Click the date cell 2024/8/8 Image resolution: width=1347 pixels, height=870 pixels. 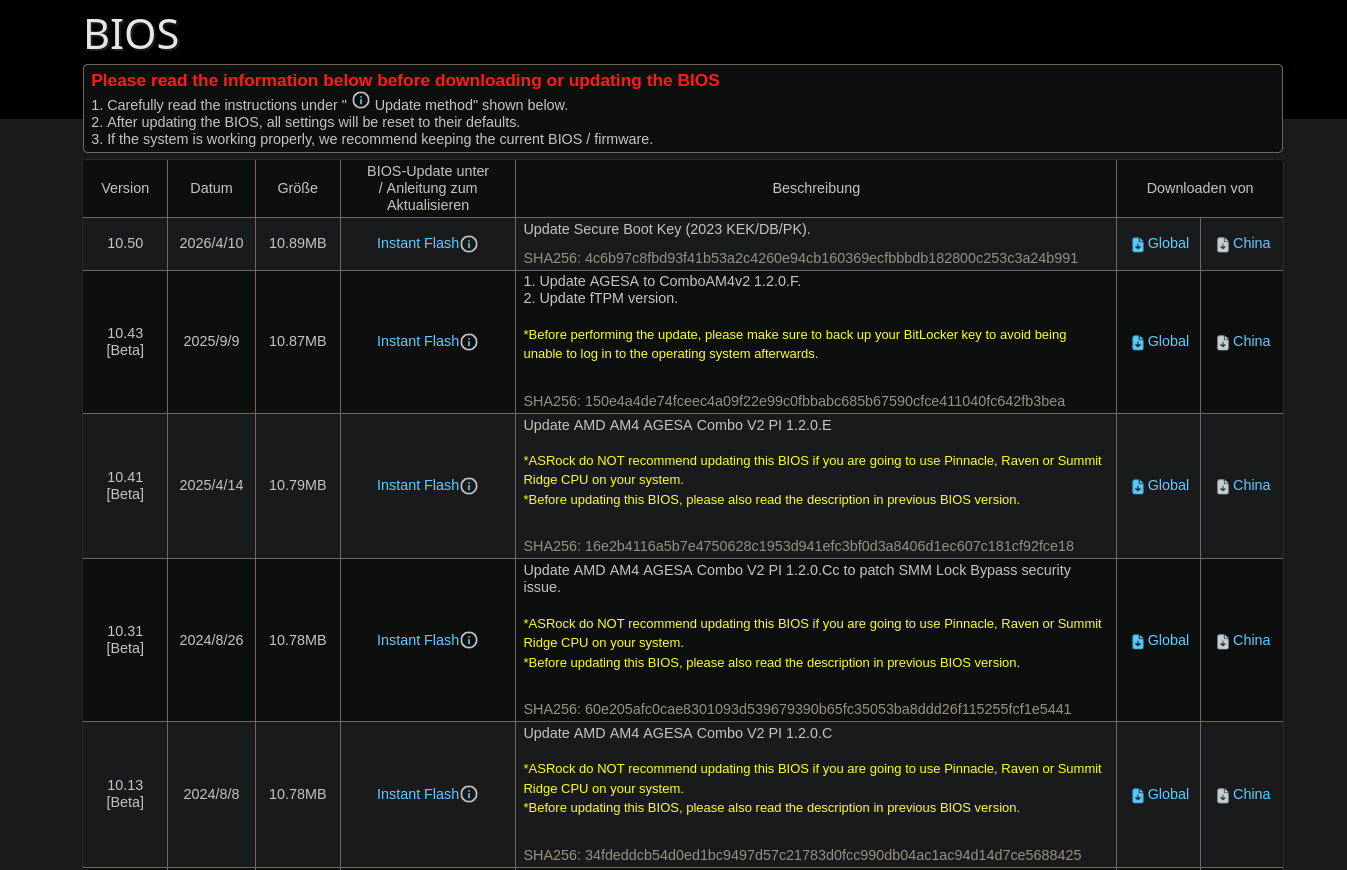click(x=211, y=794)
